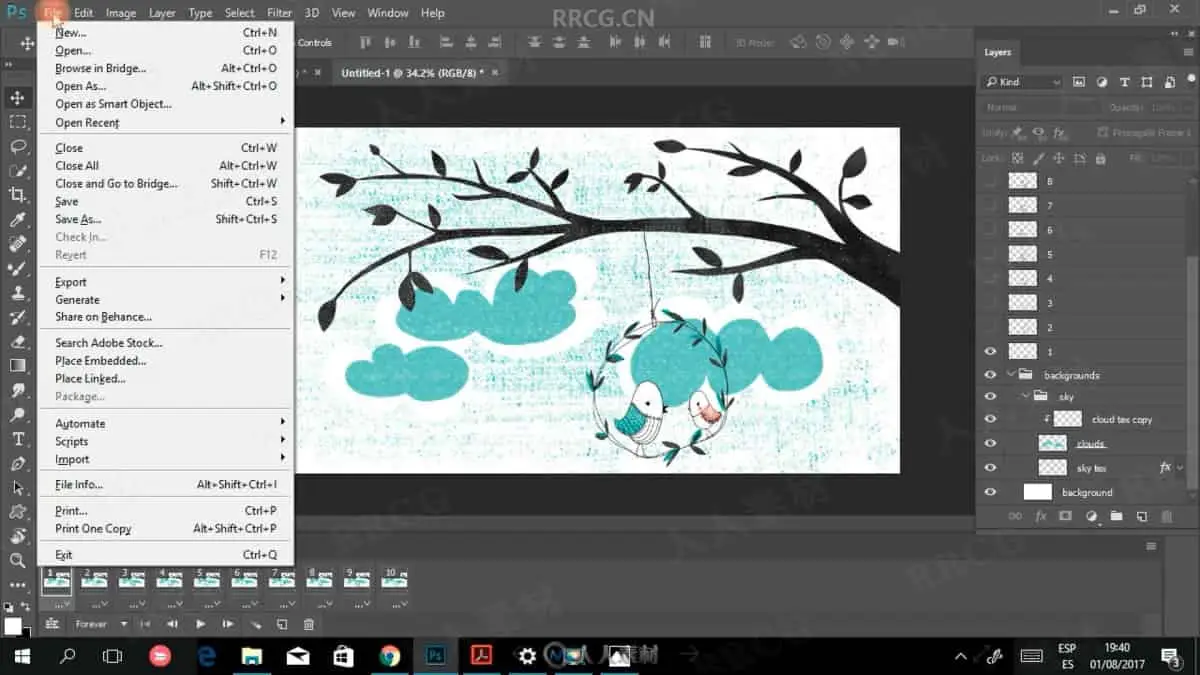The image size is (1200, 675).
Task: Select the Horizontal Type tool
Action: [17, 440]
